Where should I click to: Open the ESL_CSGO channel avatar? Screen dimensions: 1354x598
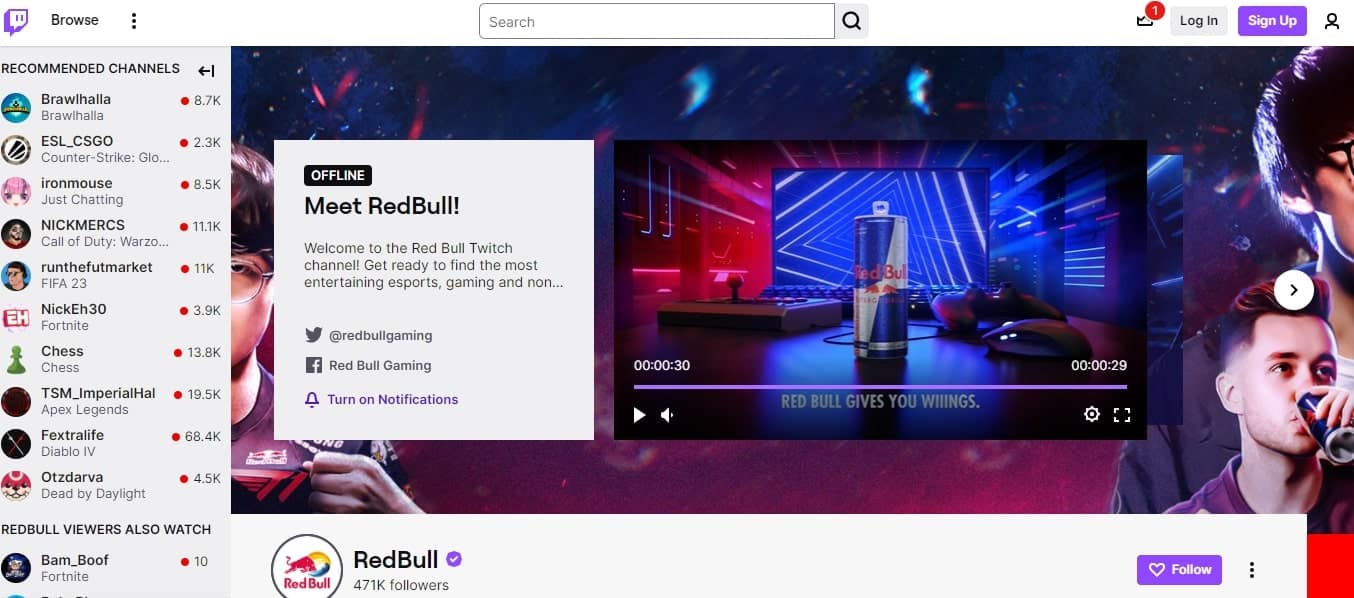pyautogui.click(x=16, y=149)
